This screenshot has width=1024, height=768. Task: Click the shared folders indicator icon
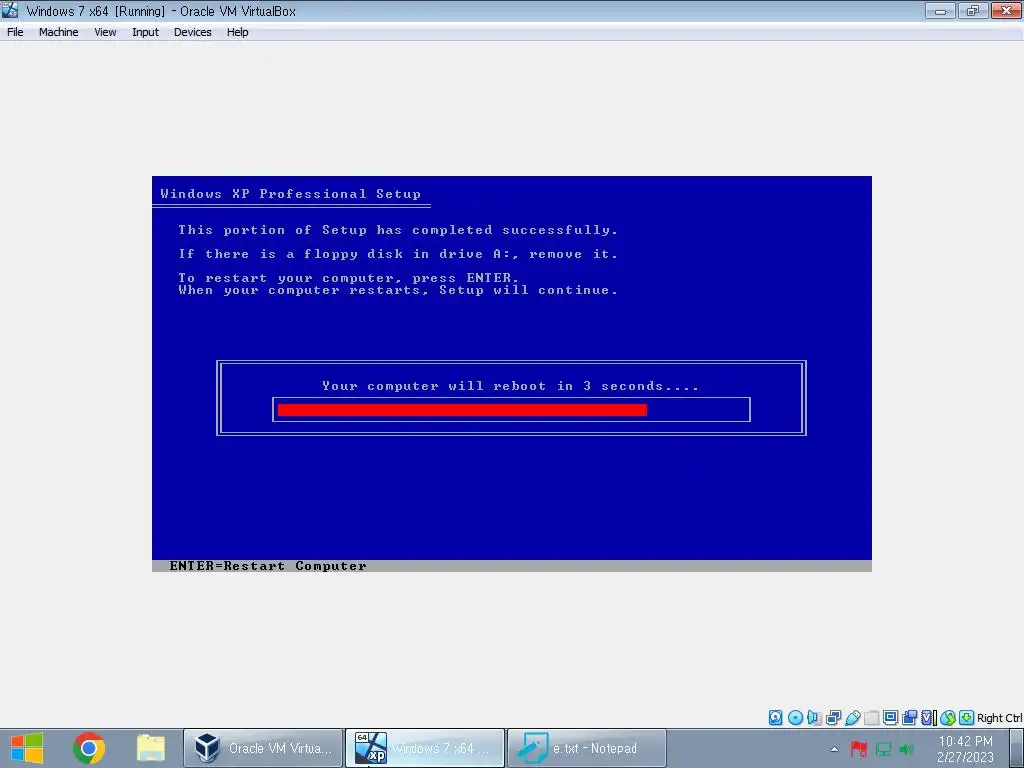coord(871,718)
